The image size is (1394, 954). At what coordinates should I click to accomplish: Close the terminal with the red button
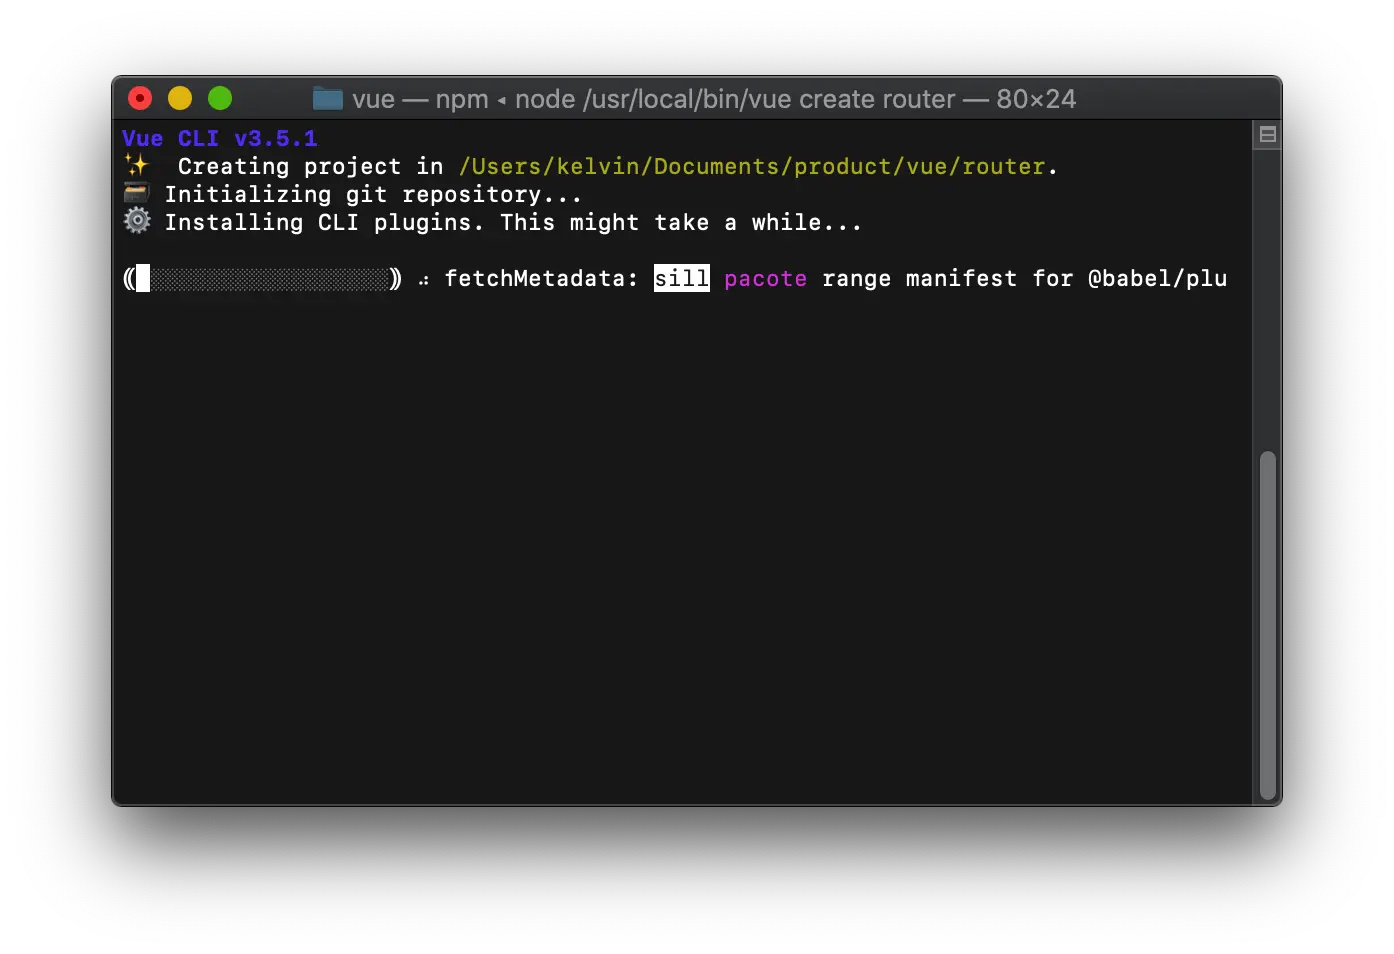[140, 98]
